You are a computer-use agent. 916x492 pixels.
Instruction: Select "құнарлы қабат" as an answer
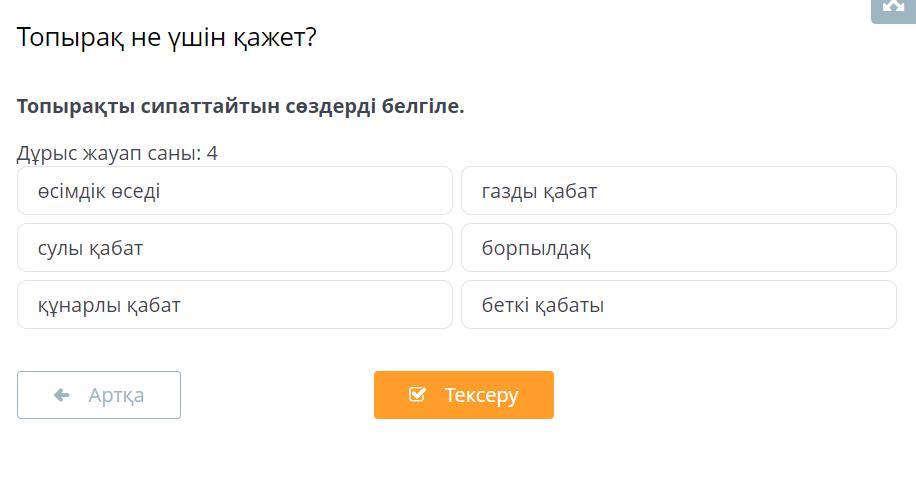(x=234, y=305)
